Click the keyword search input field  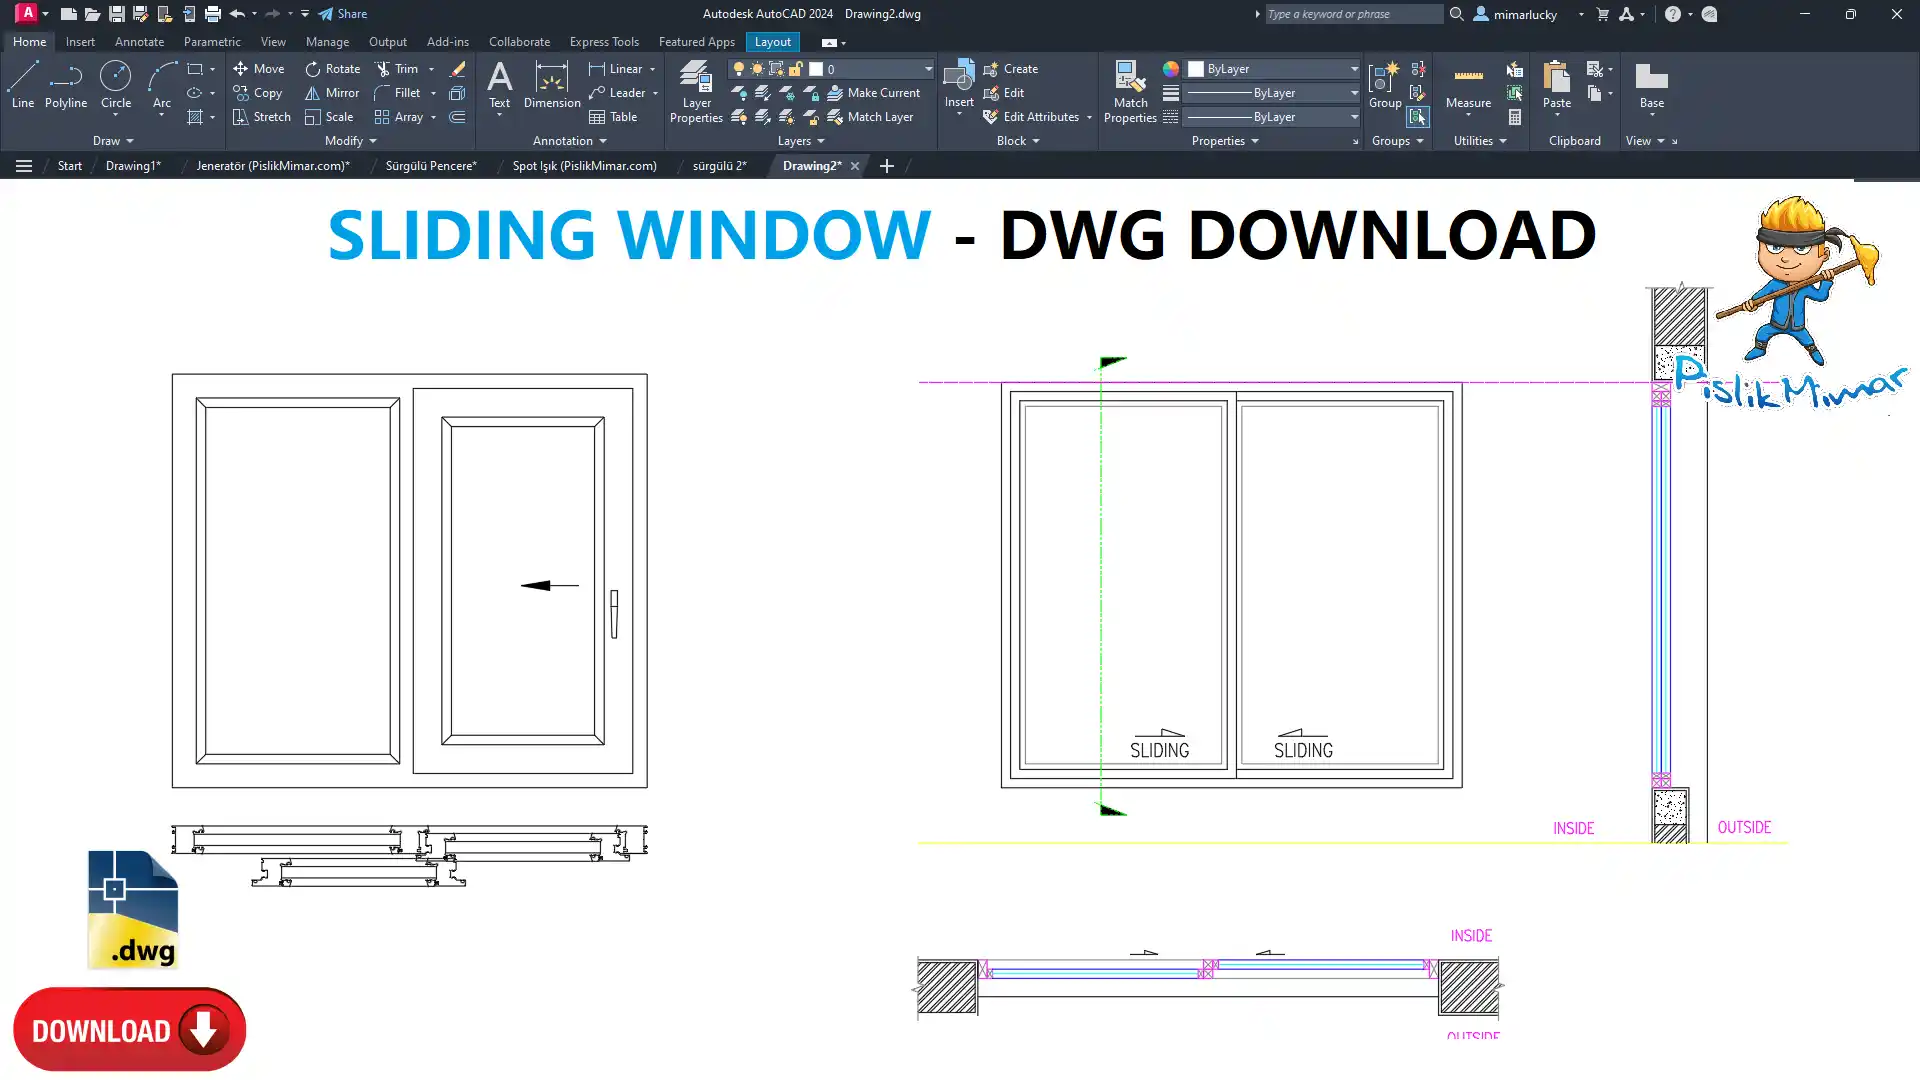[x=1352, y=14]
